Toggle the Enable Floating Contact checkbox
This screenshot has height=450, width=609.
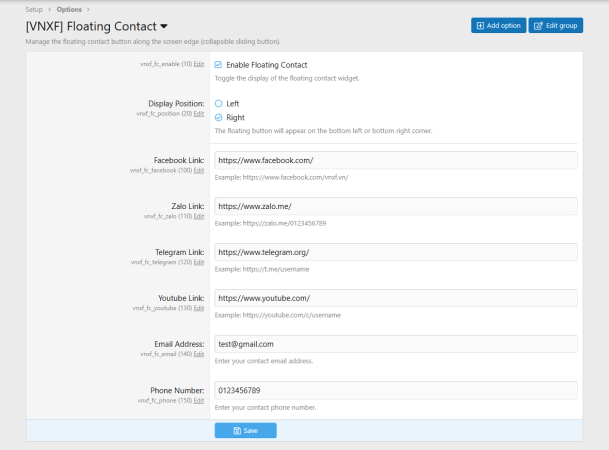point(218,65)
